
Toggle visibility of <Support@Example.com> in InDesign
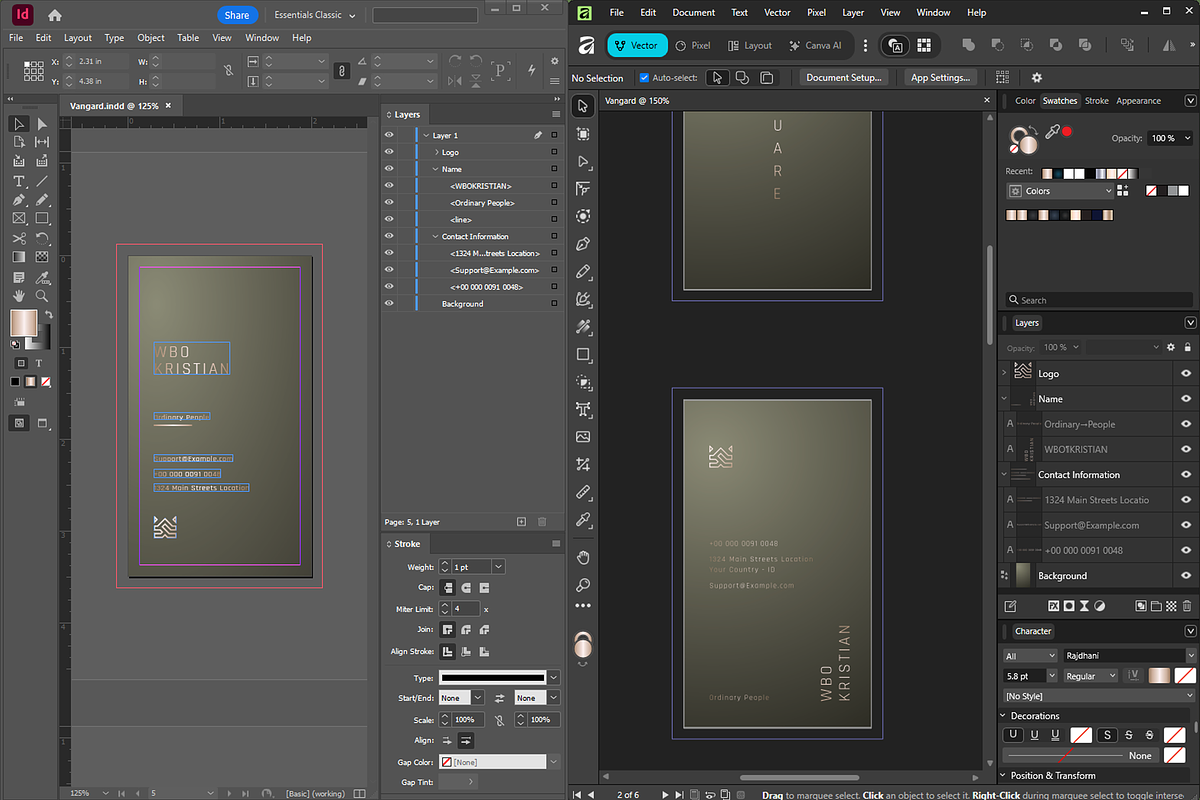point(389,270)
